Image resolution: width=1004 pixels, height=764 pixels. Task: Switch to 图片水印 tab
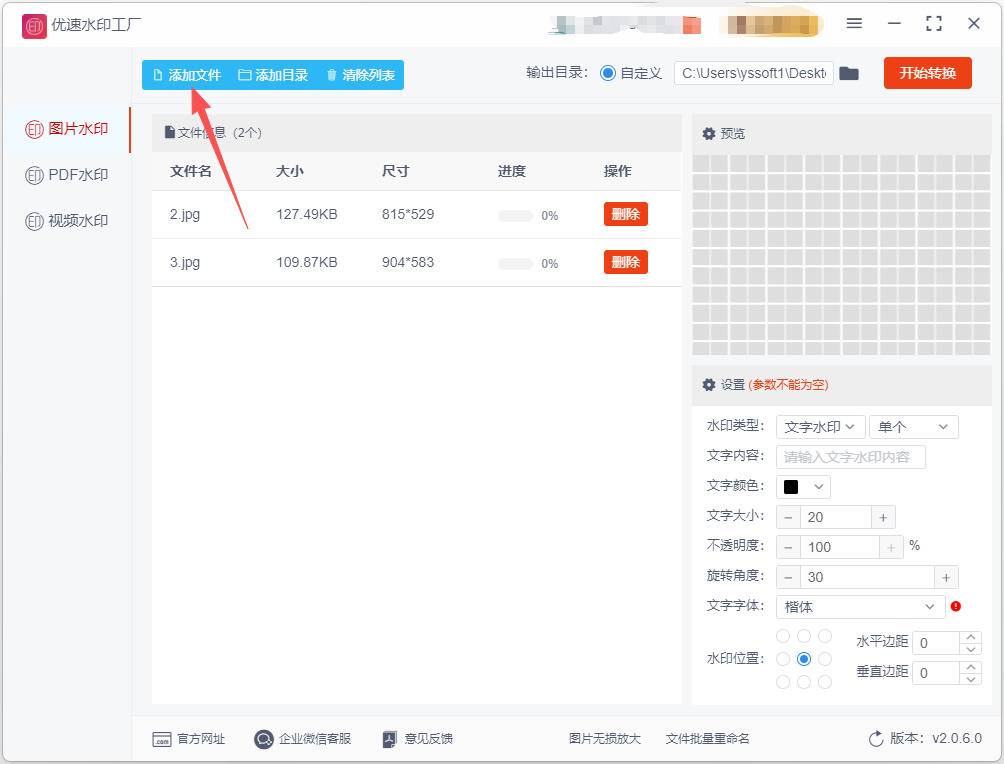67,129
